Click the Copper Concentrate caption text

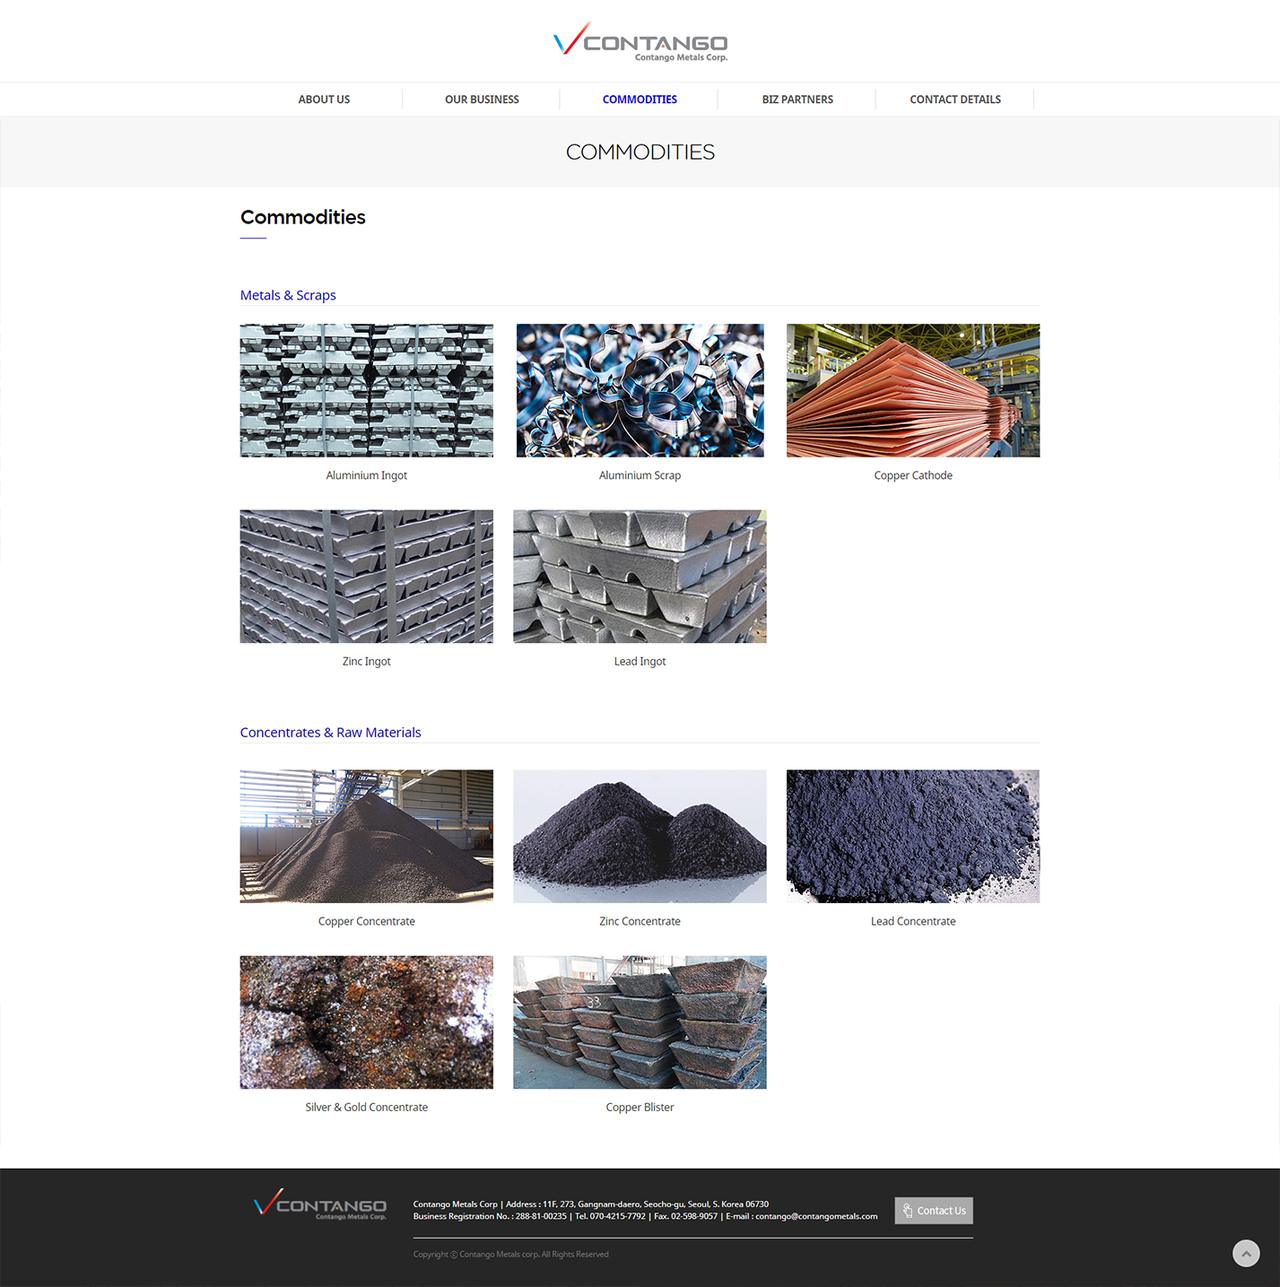coord(366,922)
